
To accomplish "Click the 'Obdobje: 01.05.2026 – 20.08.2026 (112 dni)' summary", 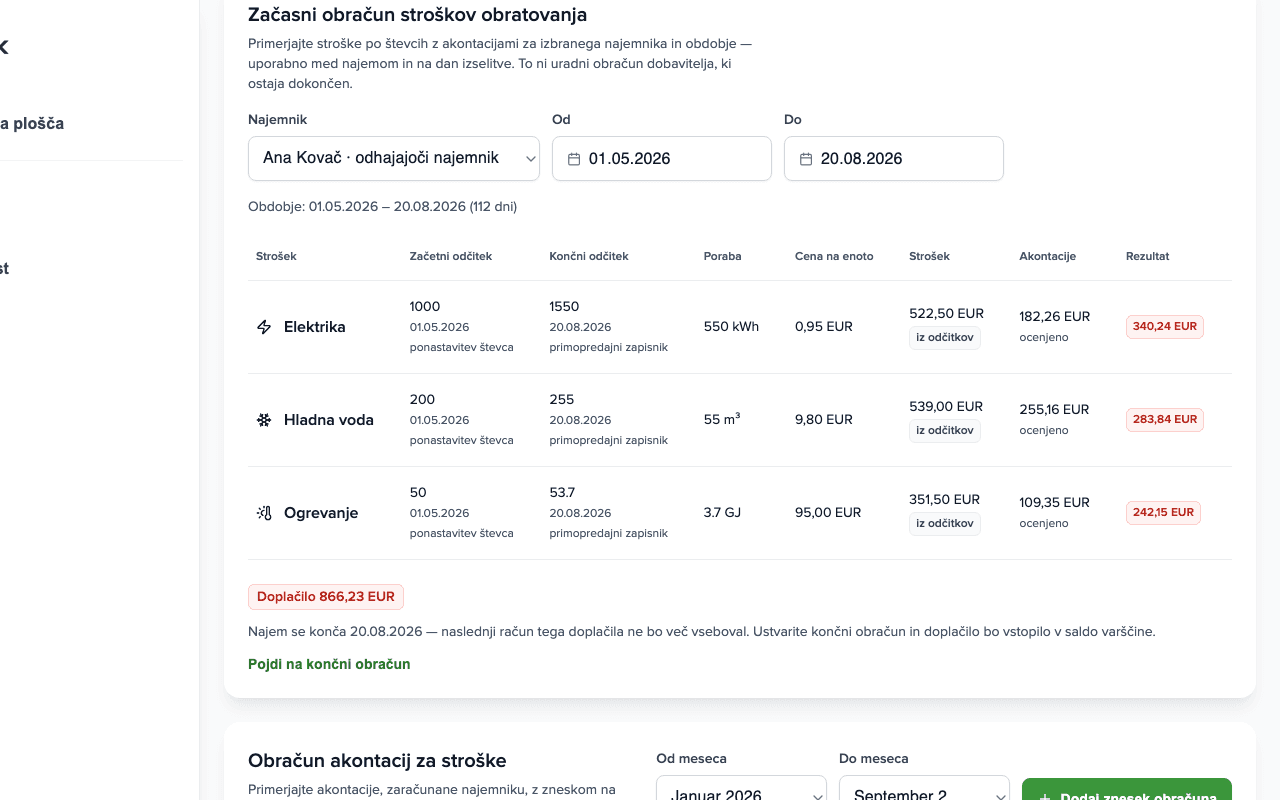I will (382, 207).
